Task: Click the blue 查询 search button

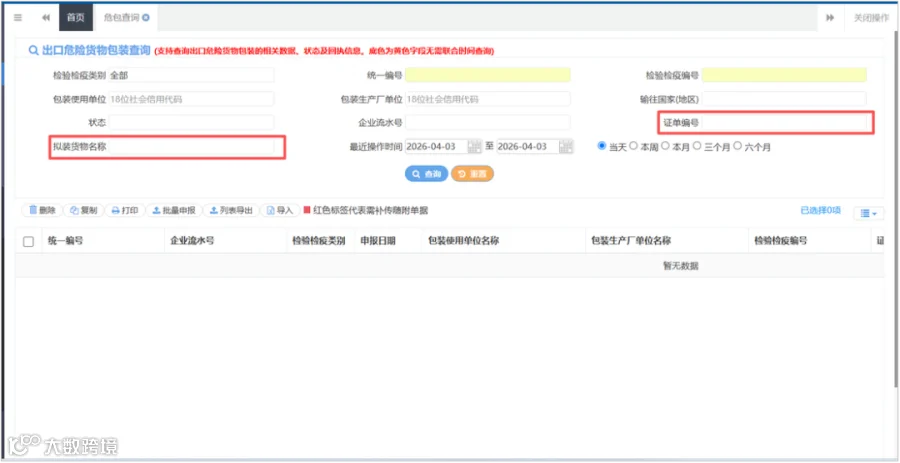Action: click(426, 174)
